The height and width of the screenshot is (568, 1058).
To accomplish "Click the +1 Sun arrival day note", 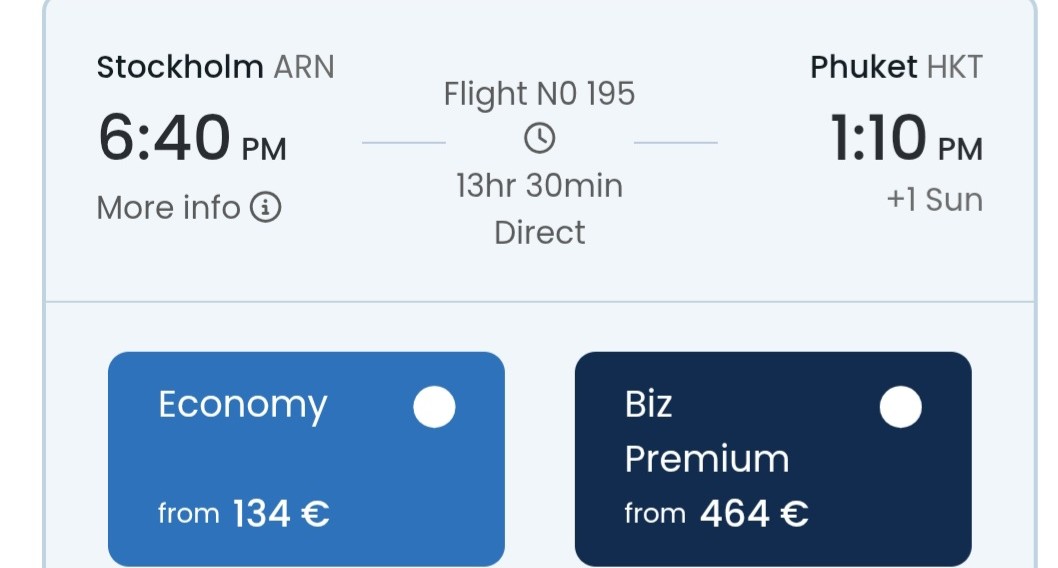I will [x=935, y=200].
